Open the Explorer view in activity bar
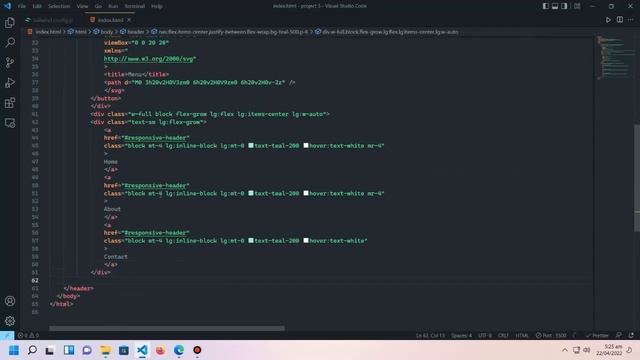This screenshot has width=640, height=360. point(10,22)
